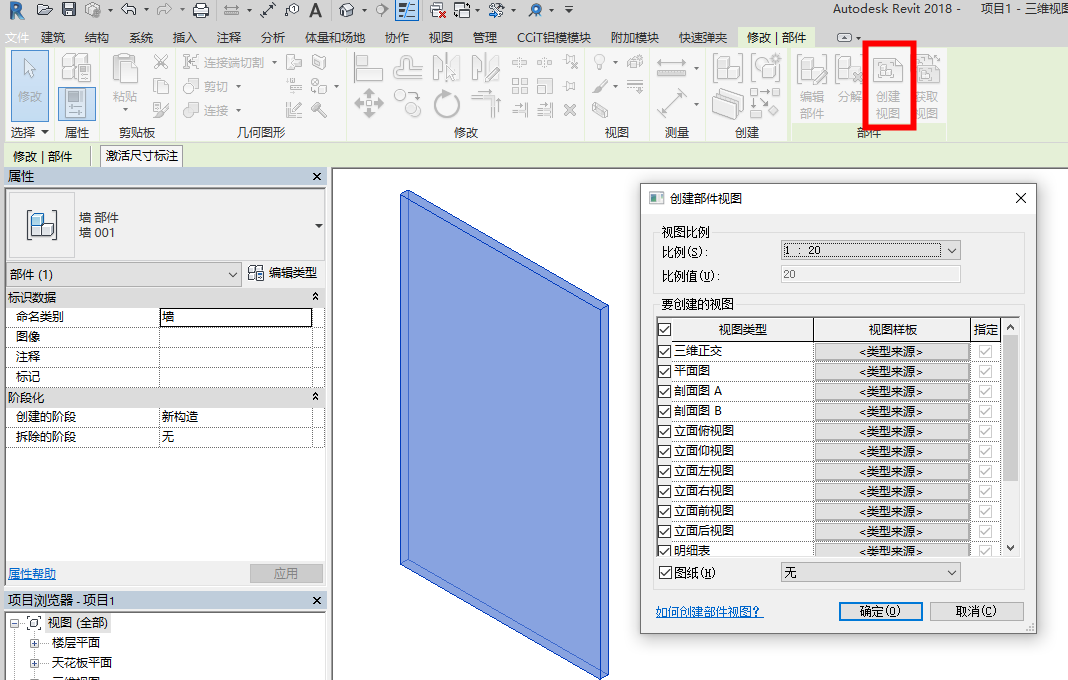
Task: Select the Offset tool in the Modify panel
Action: 407,67
